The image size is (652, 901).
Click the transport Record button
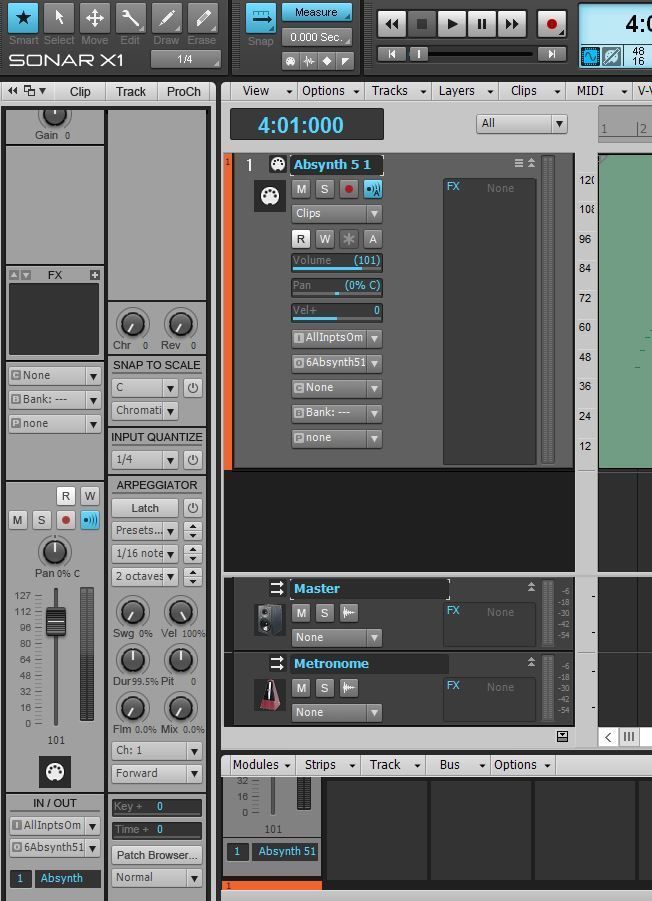click(x=550, y=24)
